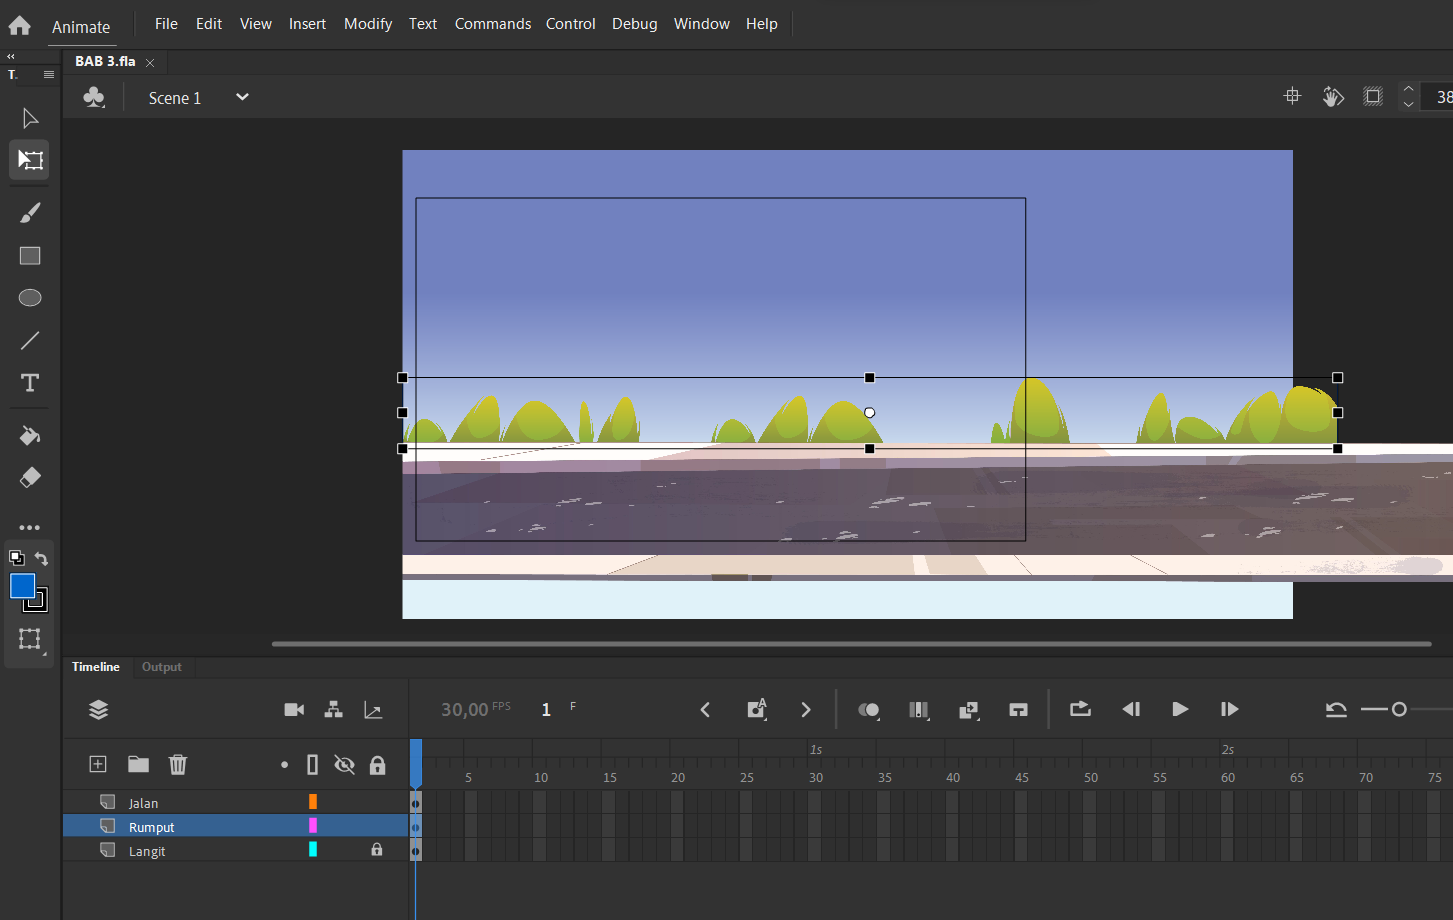Play the timeline animation
This screenshot has height=920, width=1453.
click(1180, 709)
